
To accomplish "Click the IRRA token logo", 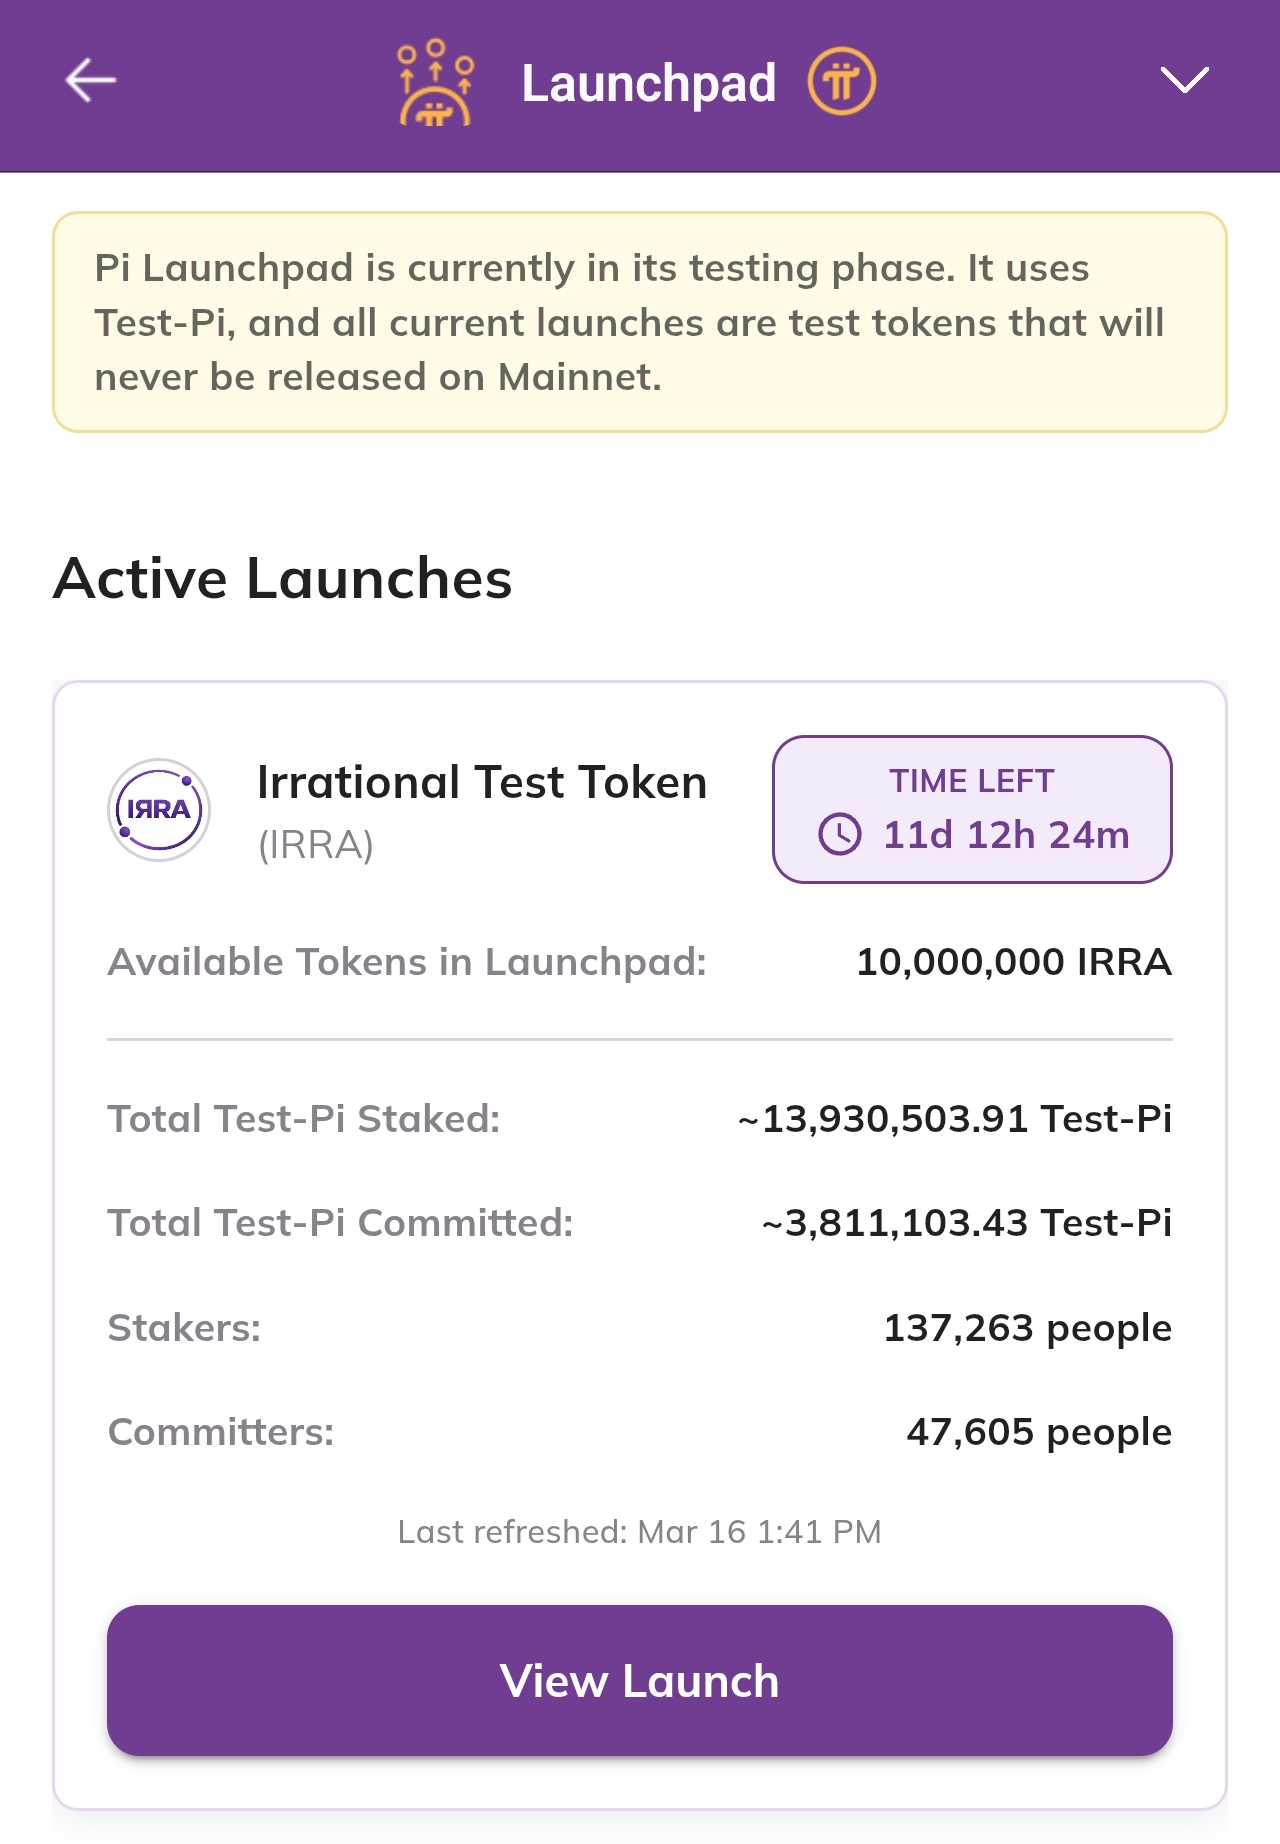I will pos(159,810).
